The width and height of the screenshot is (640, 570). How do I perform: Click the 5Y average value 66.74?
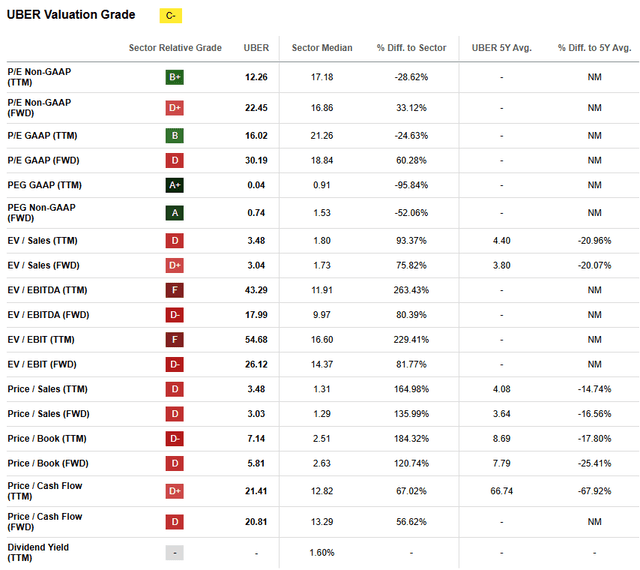tap(502, 491)
